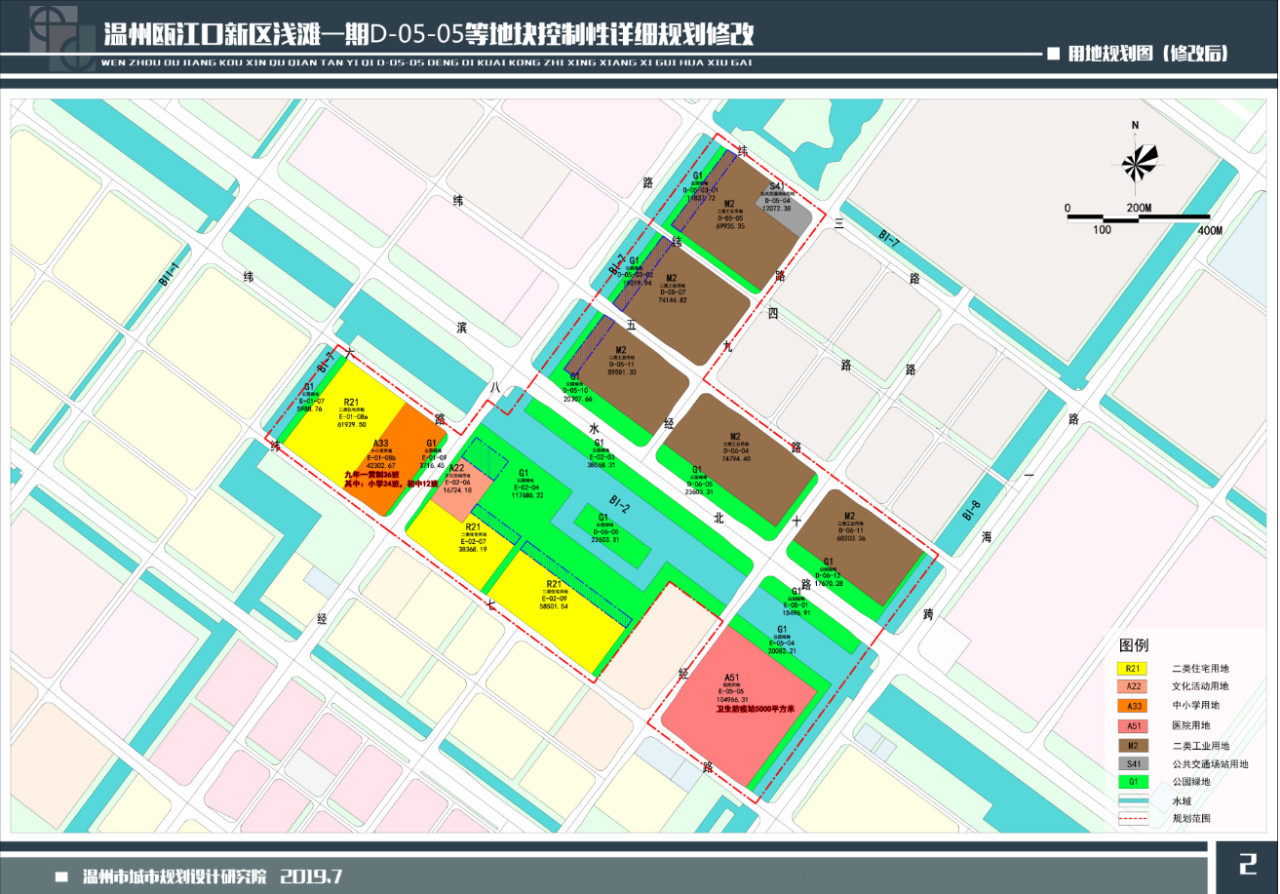The height and width of the screenshot is (894, 1280).
Task: Select the A33 orange legend swatch
Action: click(x=1133, y=707)
